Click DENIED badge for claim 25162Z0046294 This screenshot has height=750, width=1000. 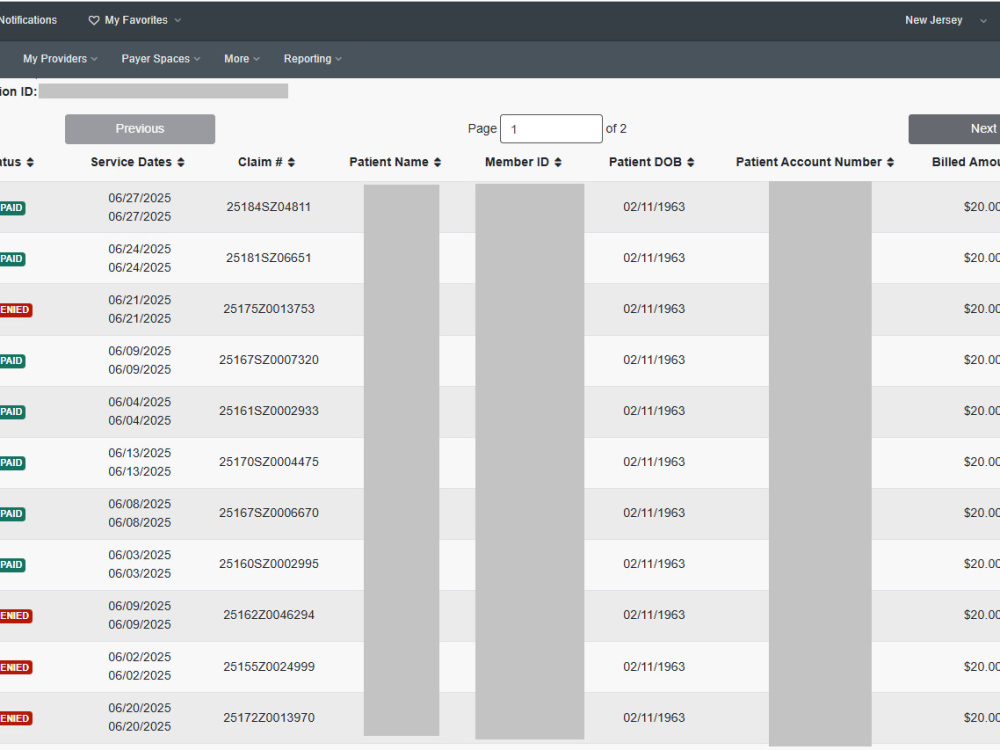tap(16, 616)
